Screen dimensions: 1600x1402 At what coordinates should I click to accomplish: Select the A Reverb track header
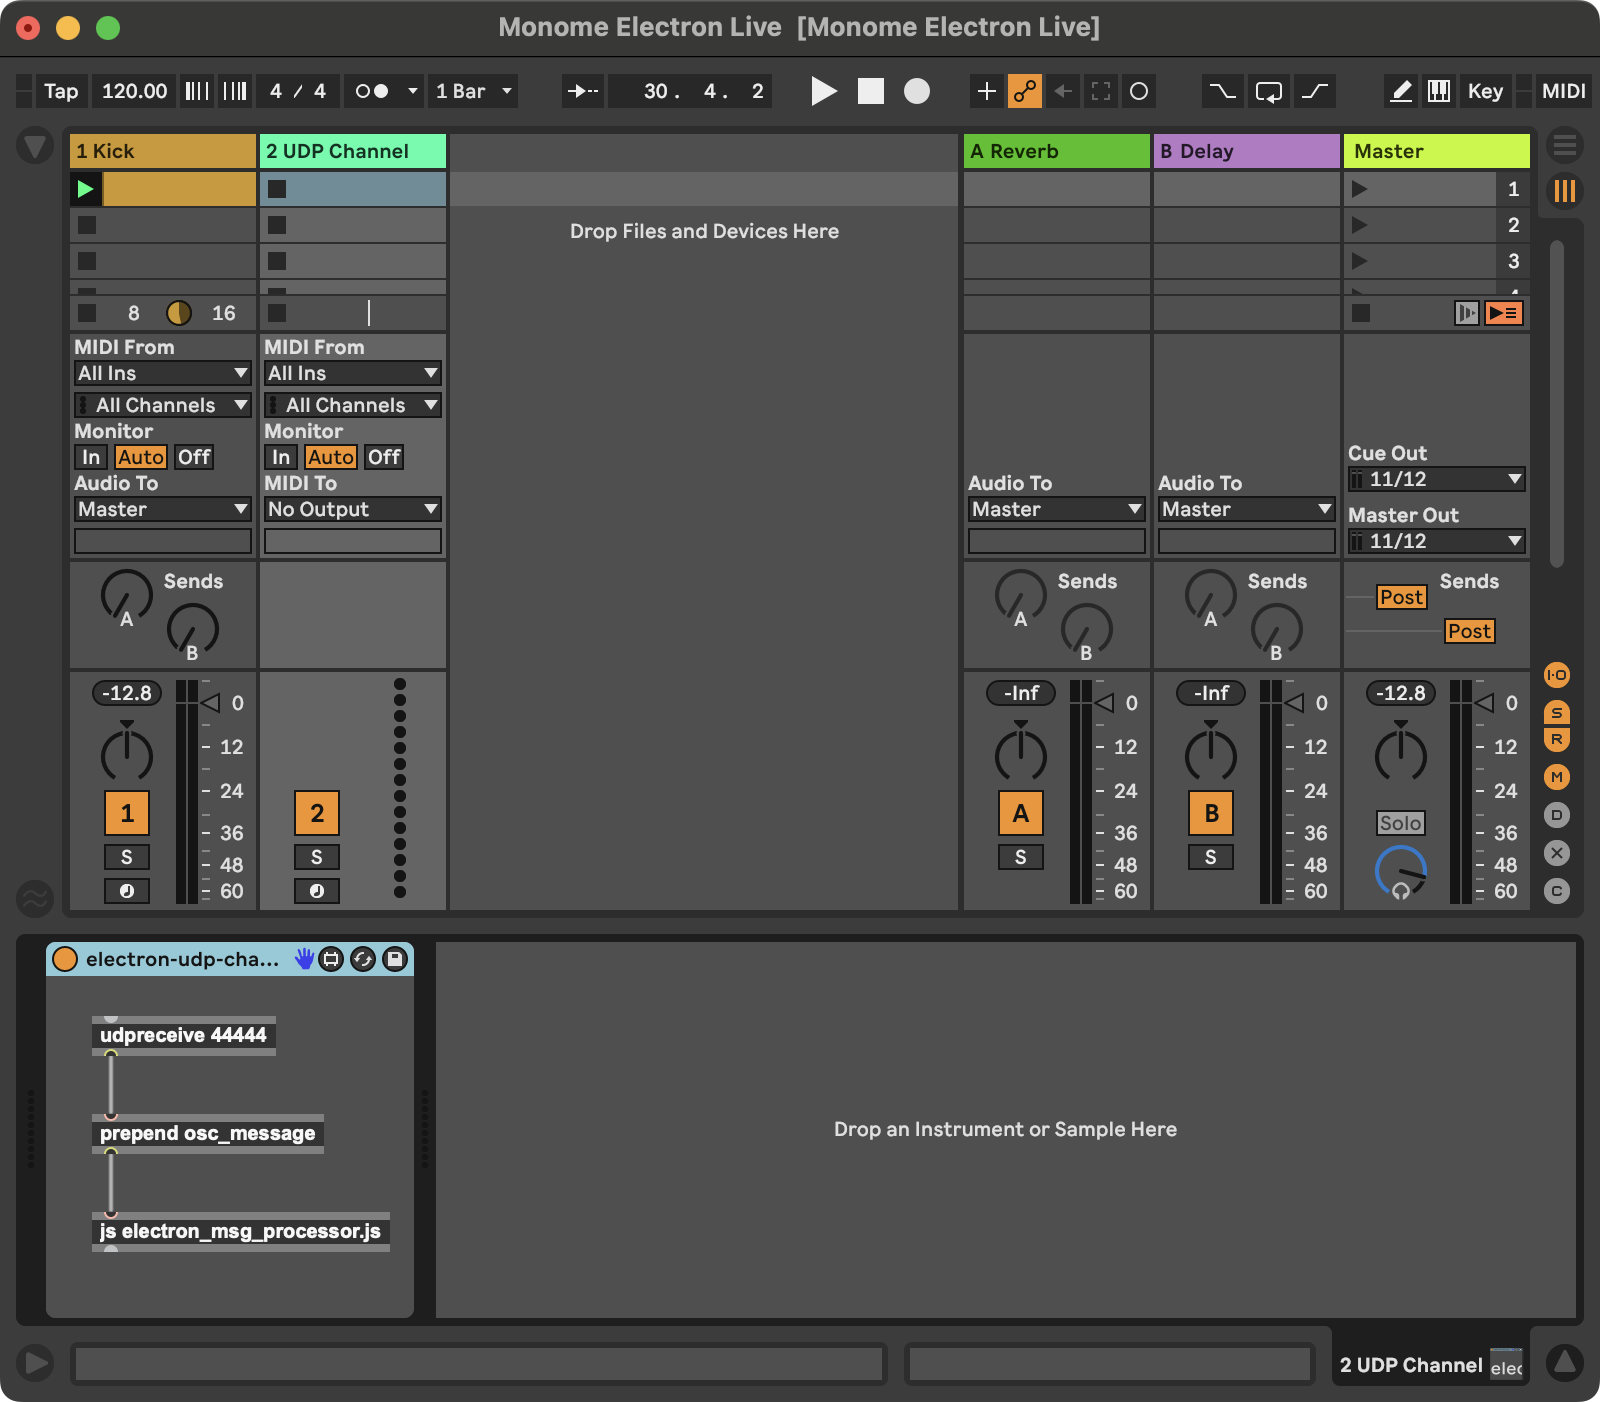click(x=1056, y=151)
